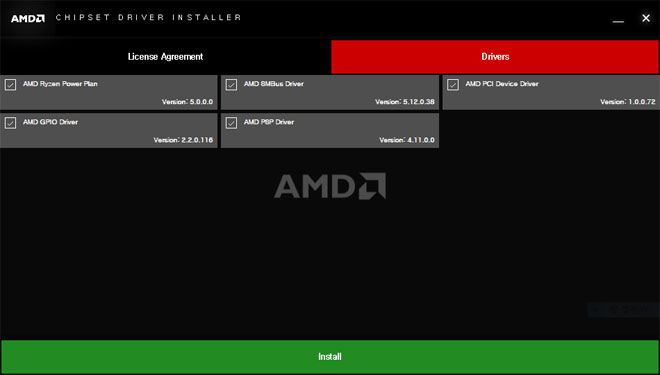Switch to the License Agreement tab
This screenshot has height=375, width=660.
(165, 57)
